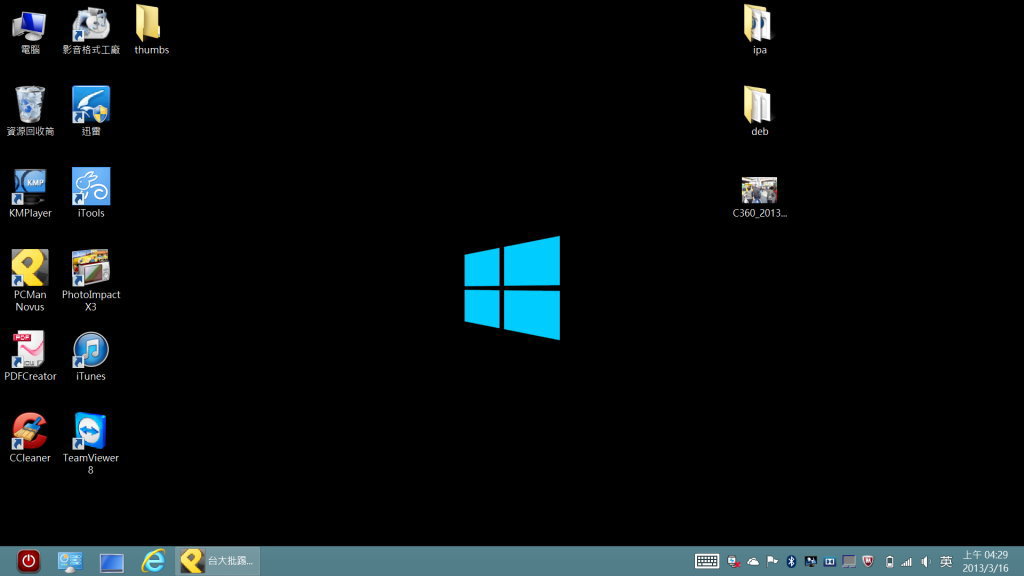Open the wireless signal bars icon
1024x576 pixels.
906,562
